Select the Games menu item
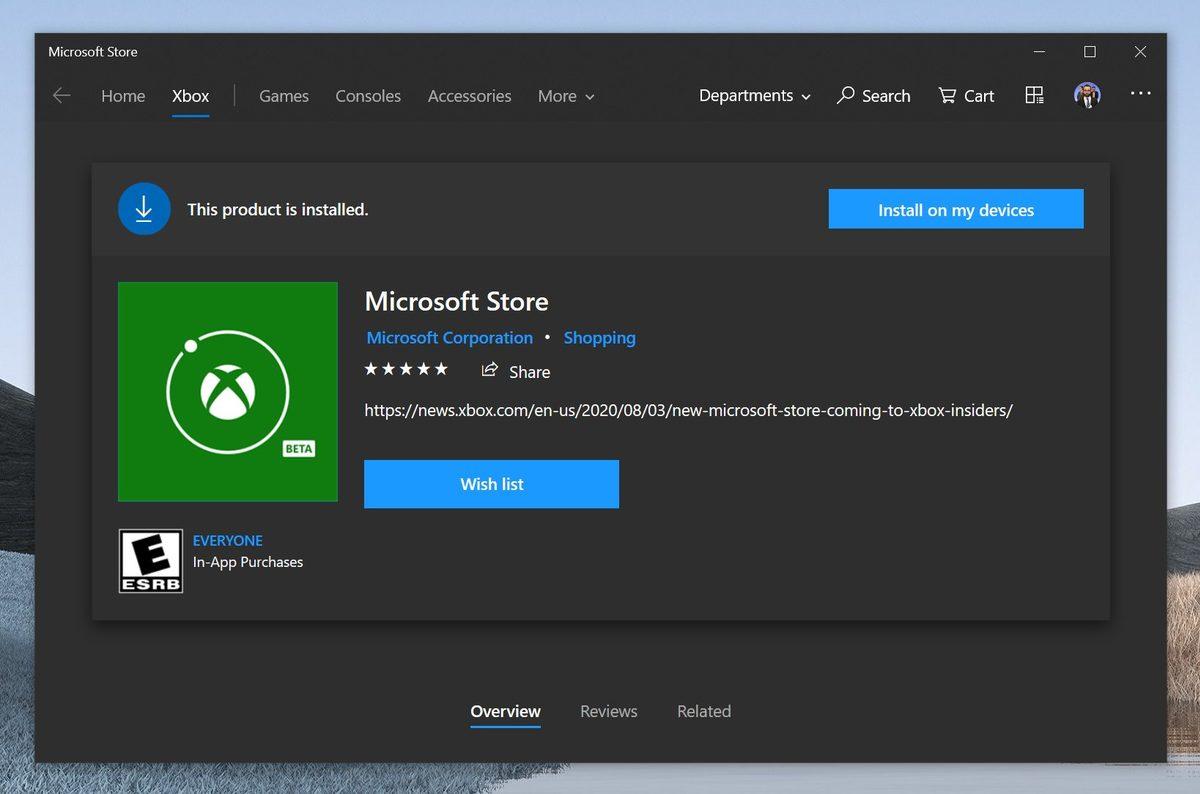 pyautogui.click(x=283, y=95)
